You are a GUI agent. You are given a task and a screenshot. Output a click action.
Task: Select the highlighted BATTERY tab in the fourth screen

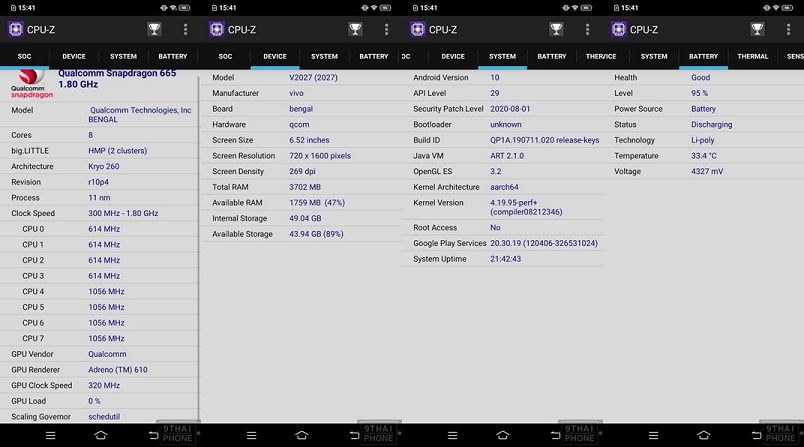point(704,56)
